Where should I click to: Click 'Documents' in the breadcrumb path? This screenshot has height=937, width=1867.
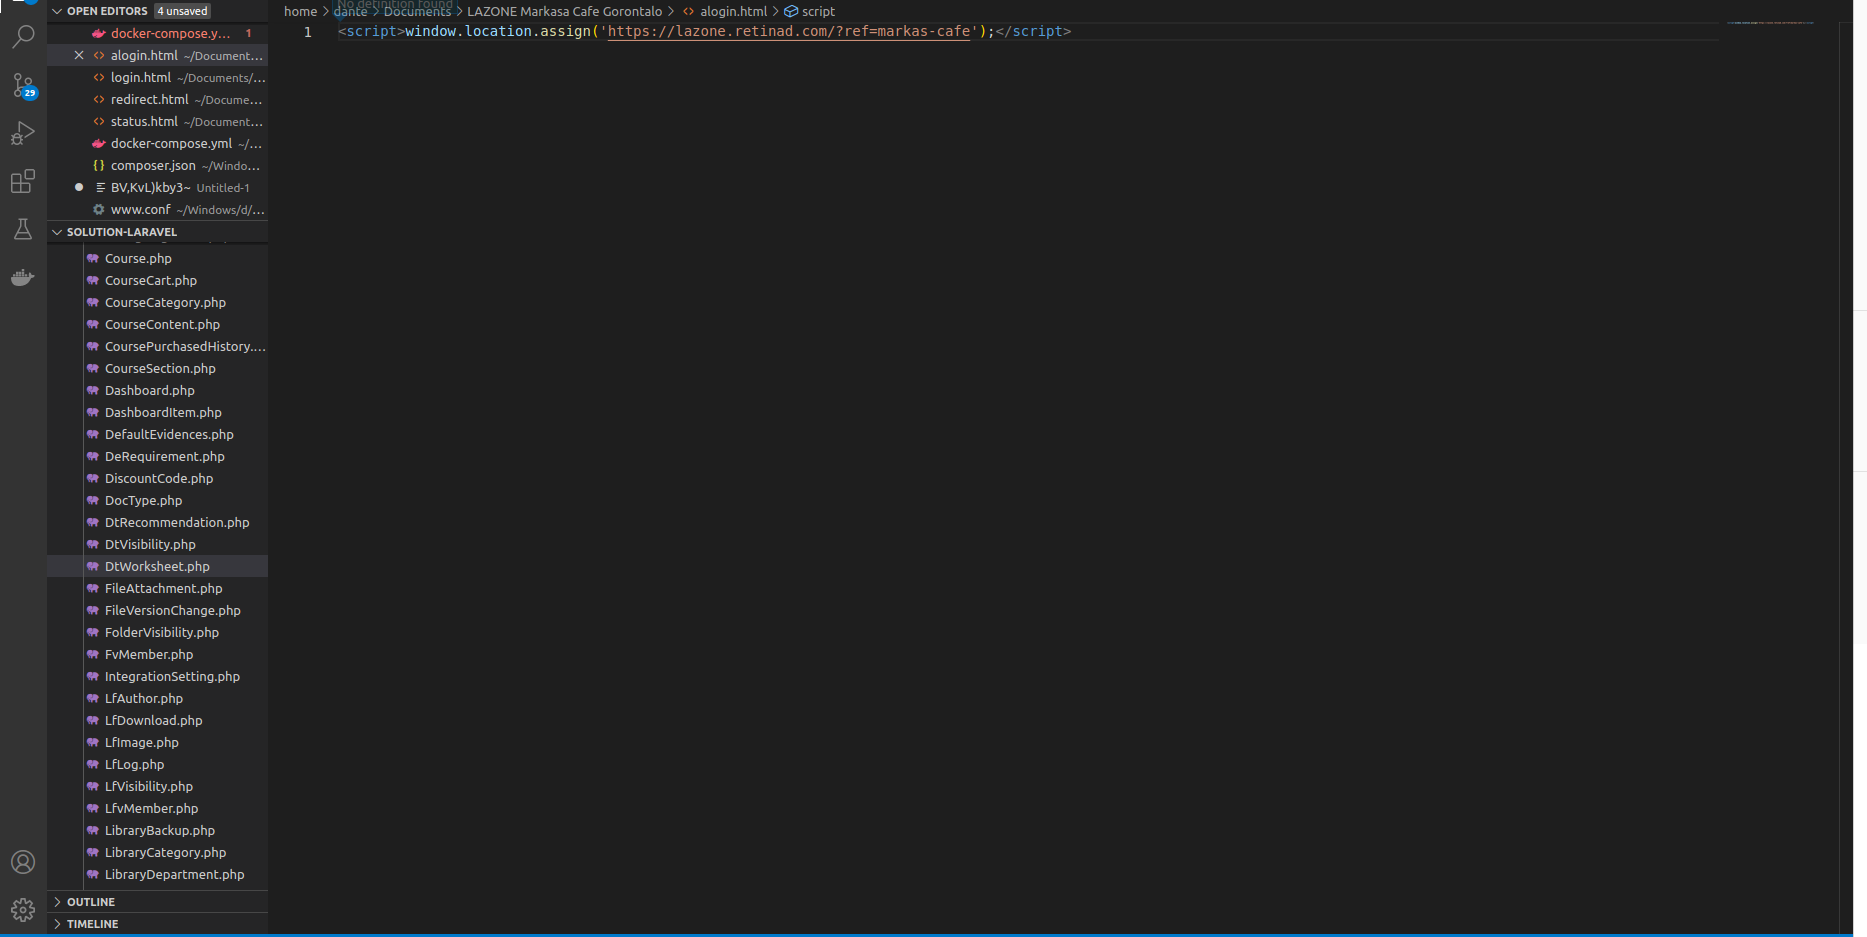click(x=417, y=12)
